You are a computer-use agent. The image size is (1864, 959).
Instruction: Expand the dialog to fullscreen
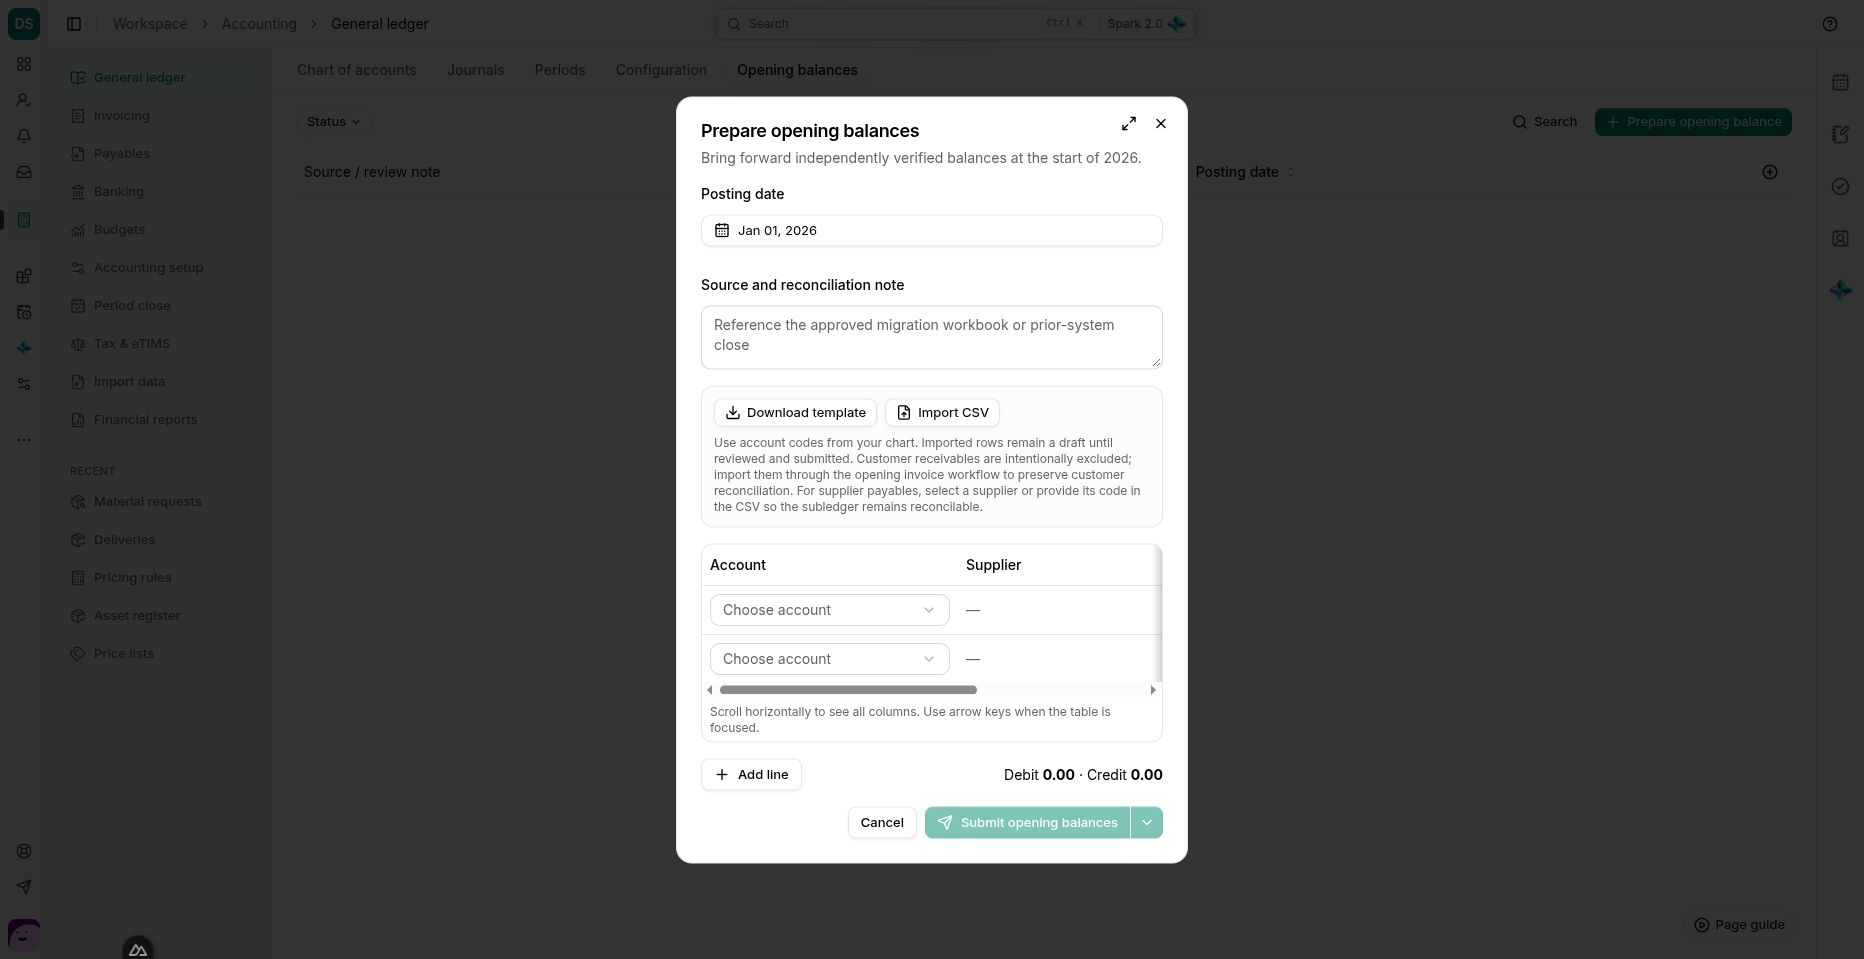(x=1129, y=123)
